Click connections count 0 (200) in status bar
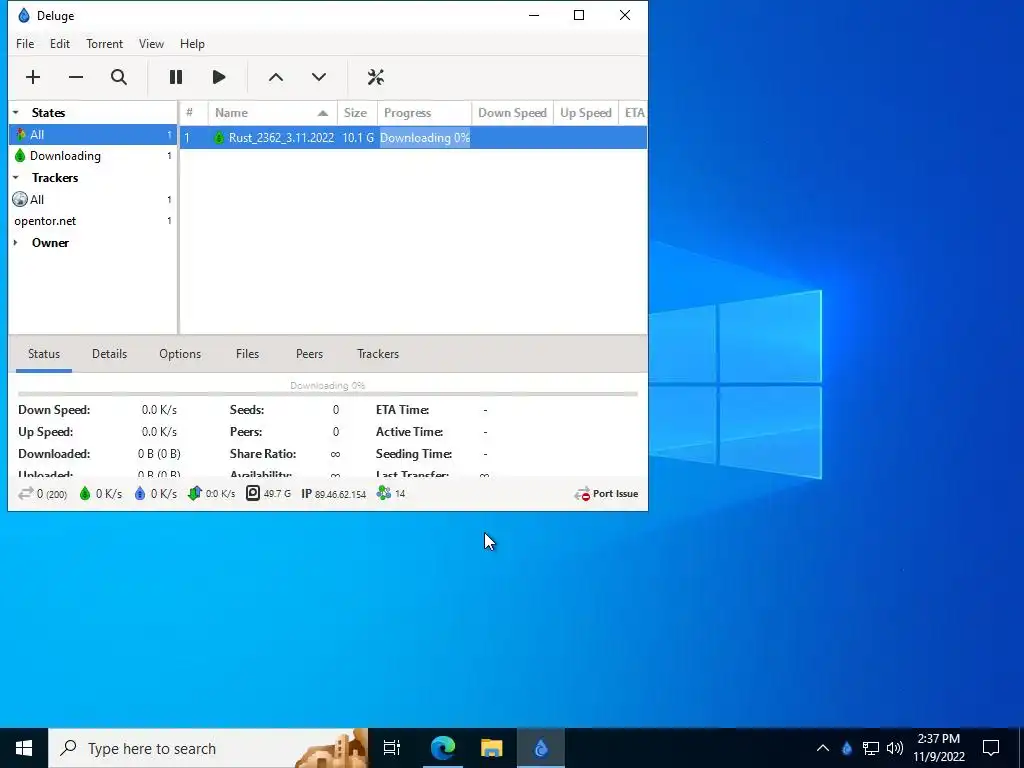The height and width of the screenshot is (768, 1024). [42, 494]
